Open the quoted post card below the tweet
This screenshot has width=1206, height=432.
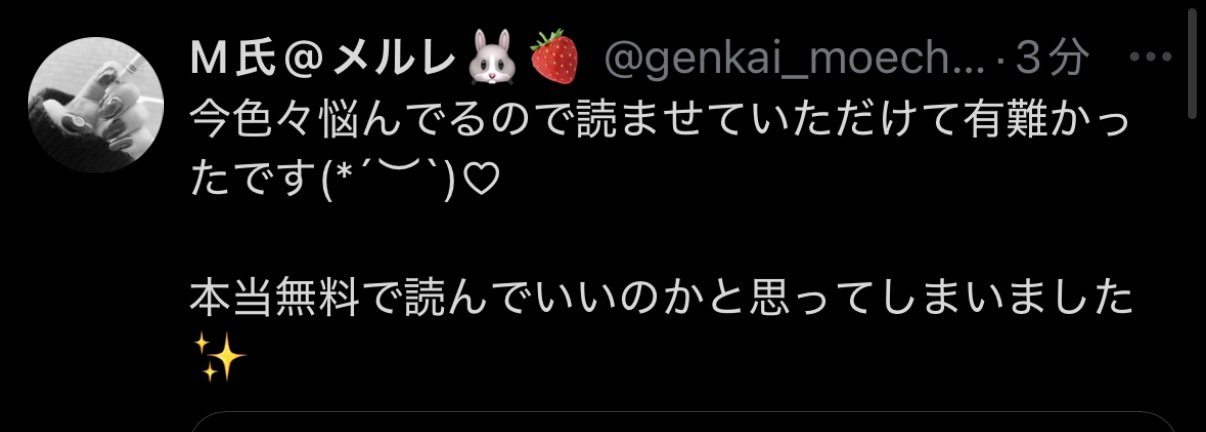(683, 421)
